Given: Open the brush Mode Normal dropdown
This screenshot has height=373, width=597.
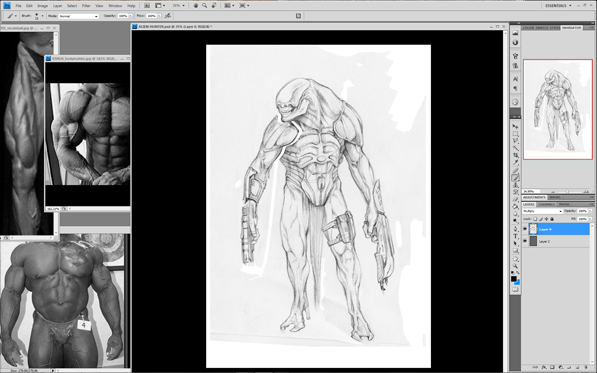Looking at the screenshot, I should (x=79, y=16).
